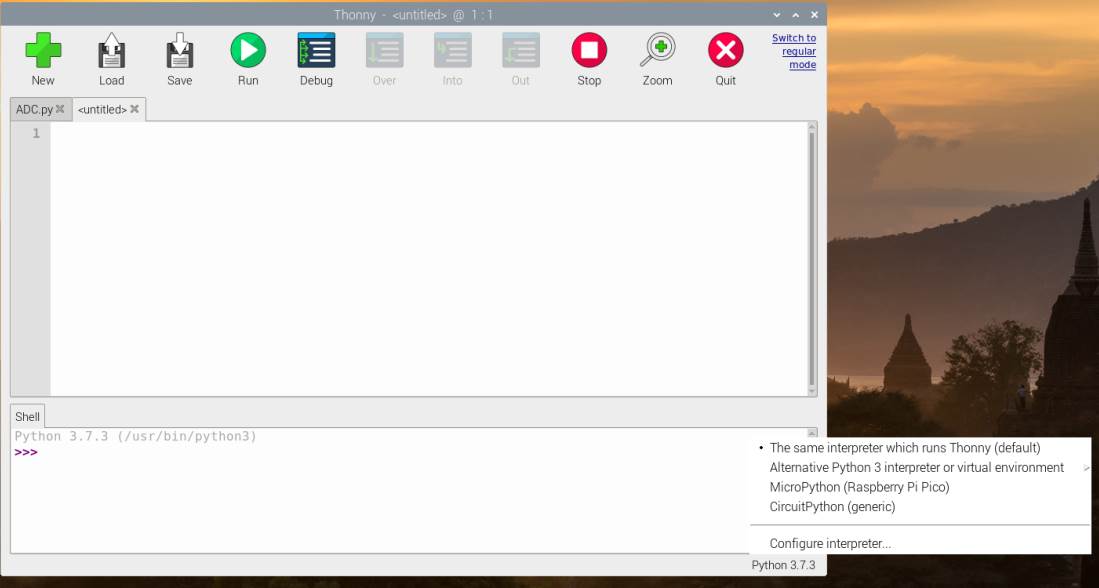Expand Alternative Python 3 interpreter submenu
The width and height of the screenshot is (1099, 588).
917,467
